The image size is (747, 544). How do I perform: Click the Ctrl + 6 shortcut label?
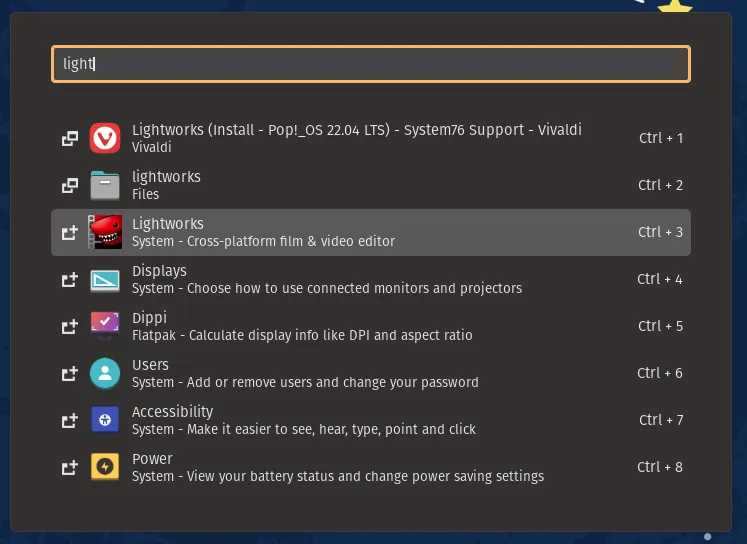(x=660, y=373)
